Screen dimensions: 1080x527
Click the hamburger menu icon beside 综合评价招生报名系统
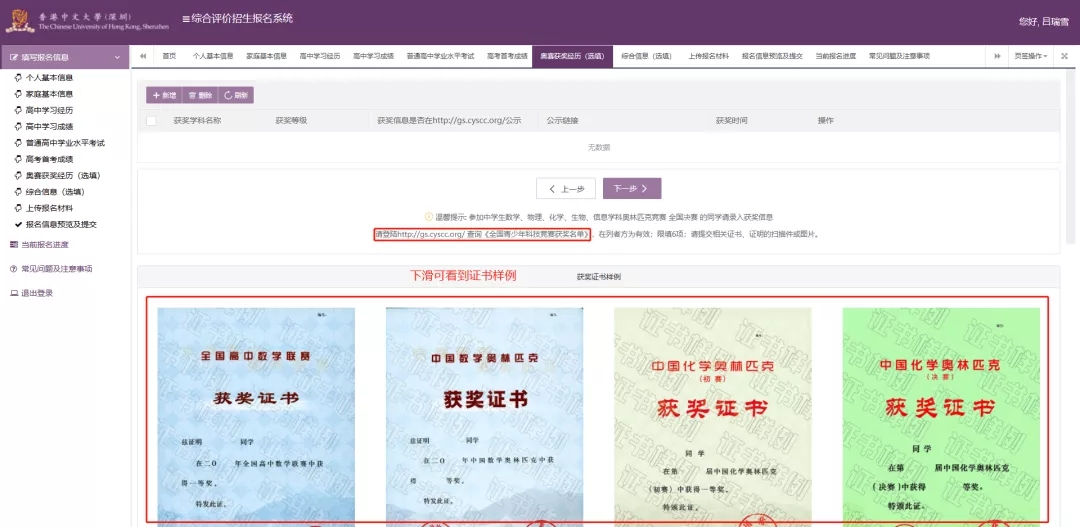(x=187, y=19)
